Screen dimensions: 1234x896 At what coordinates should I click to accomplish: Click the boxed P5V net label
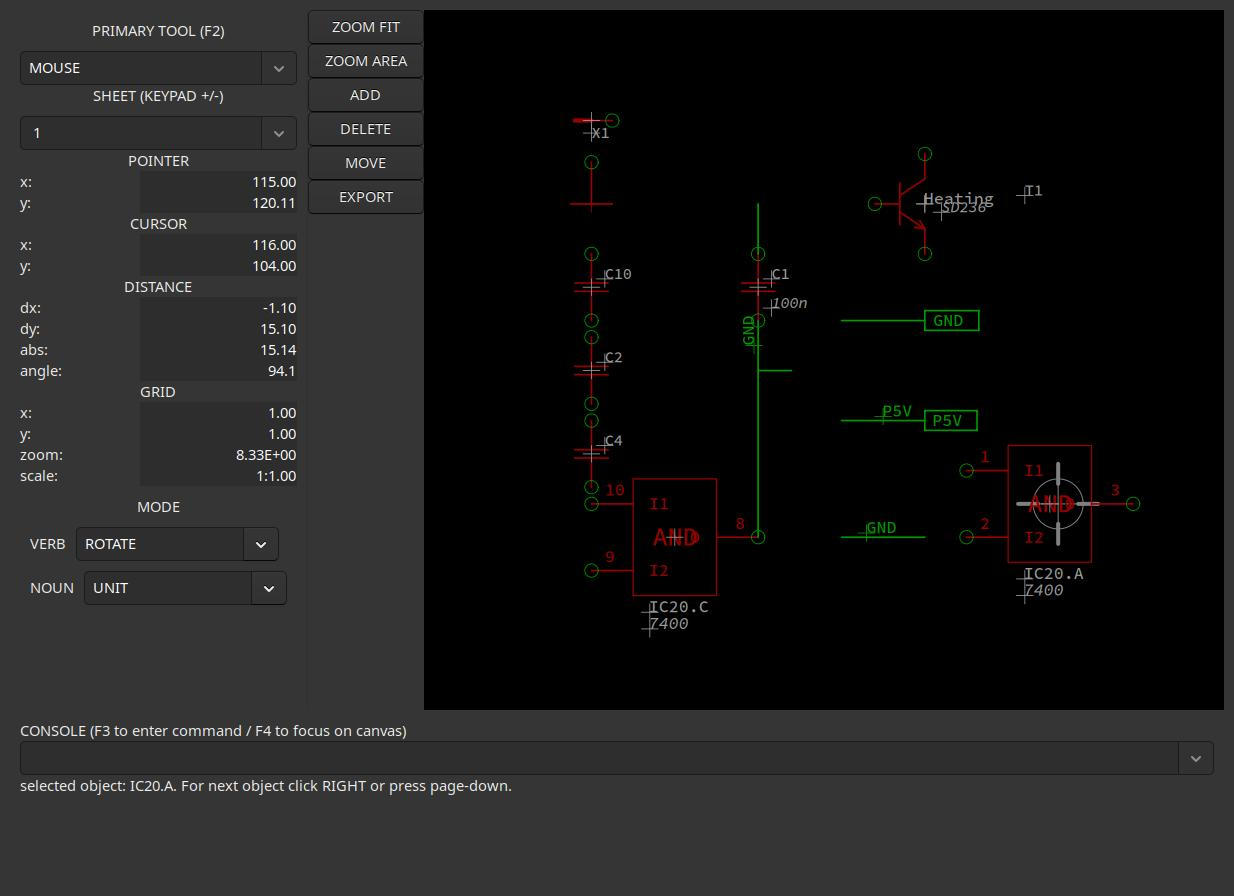[951, 421]
